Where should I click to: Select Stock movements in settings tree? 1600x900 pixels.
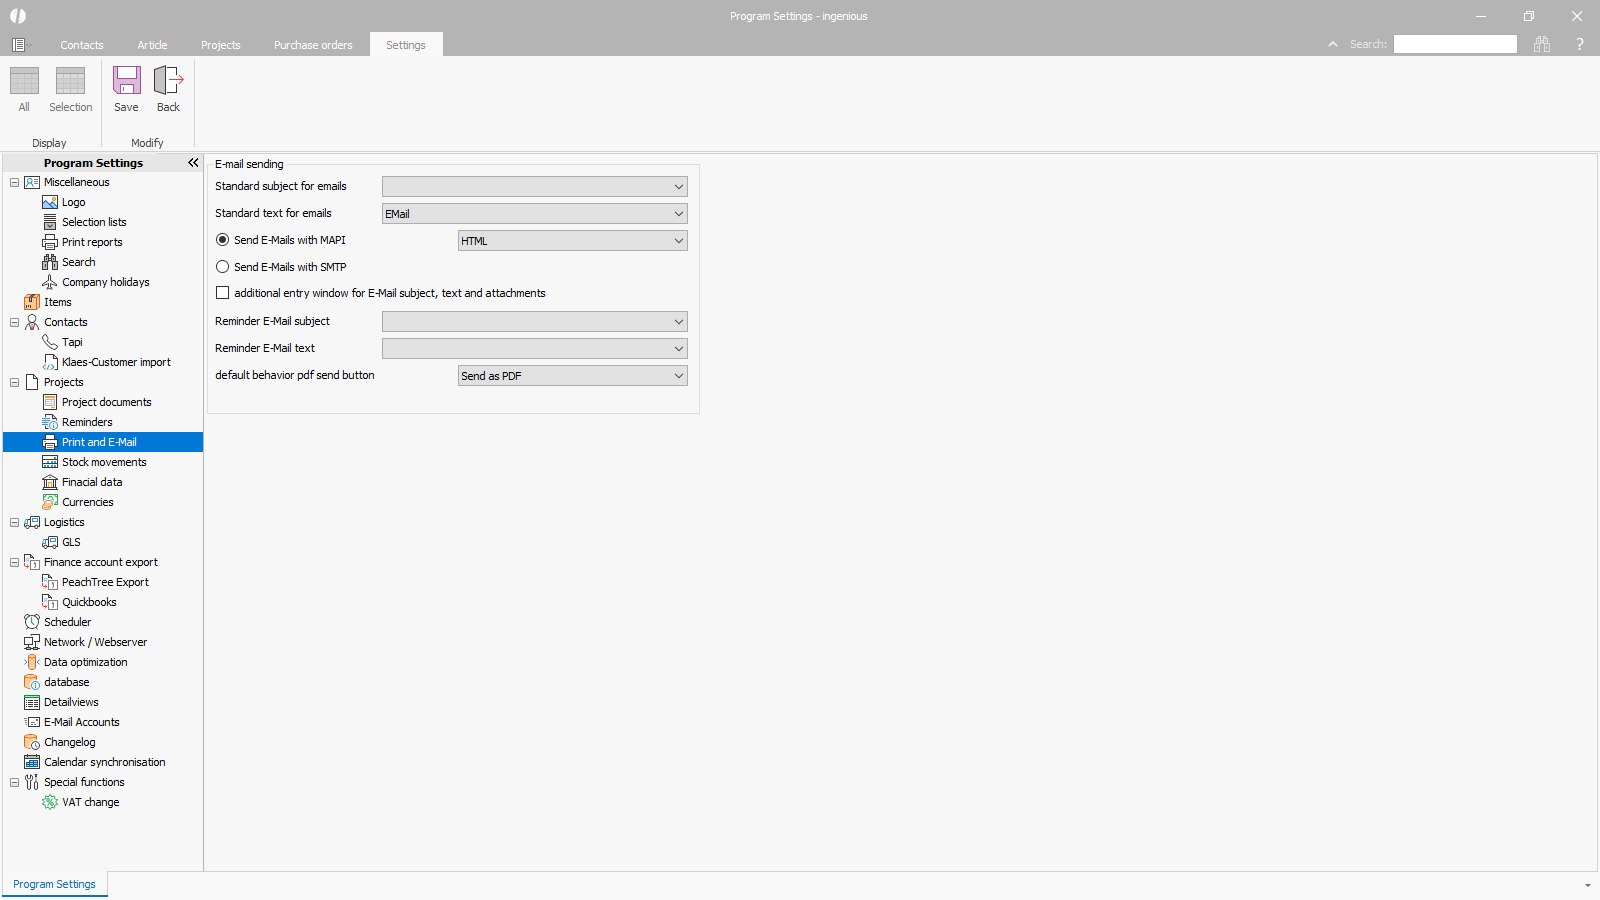[x=104, y=462]
